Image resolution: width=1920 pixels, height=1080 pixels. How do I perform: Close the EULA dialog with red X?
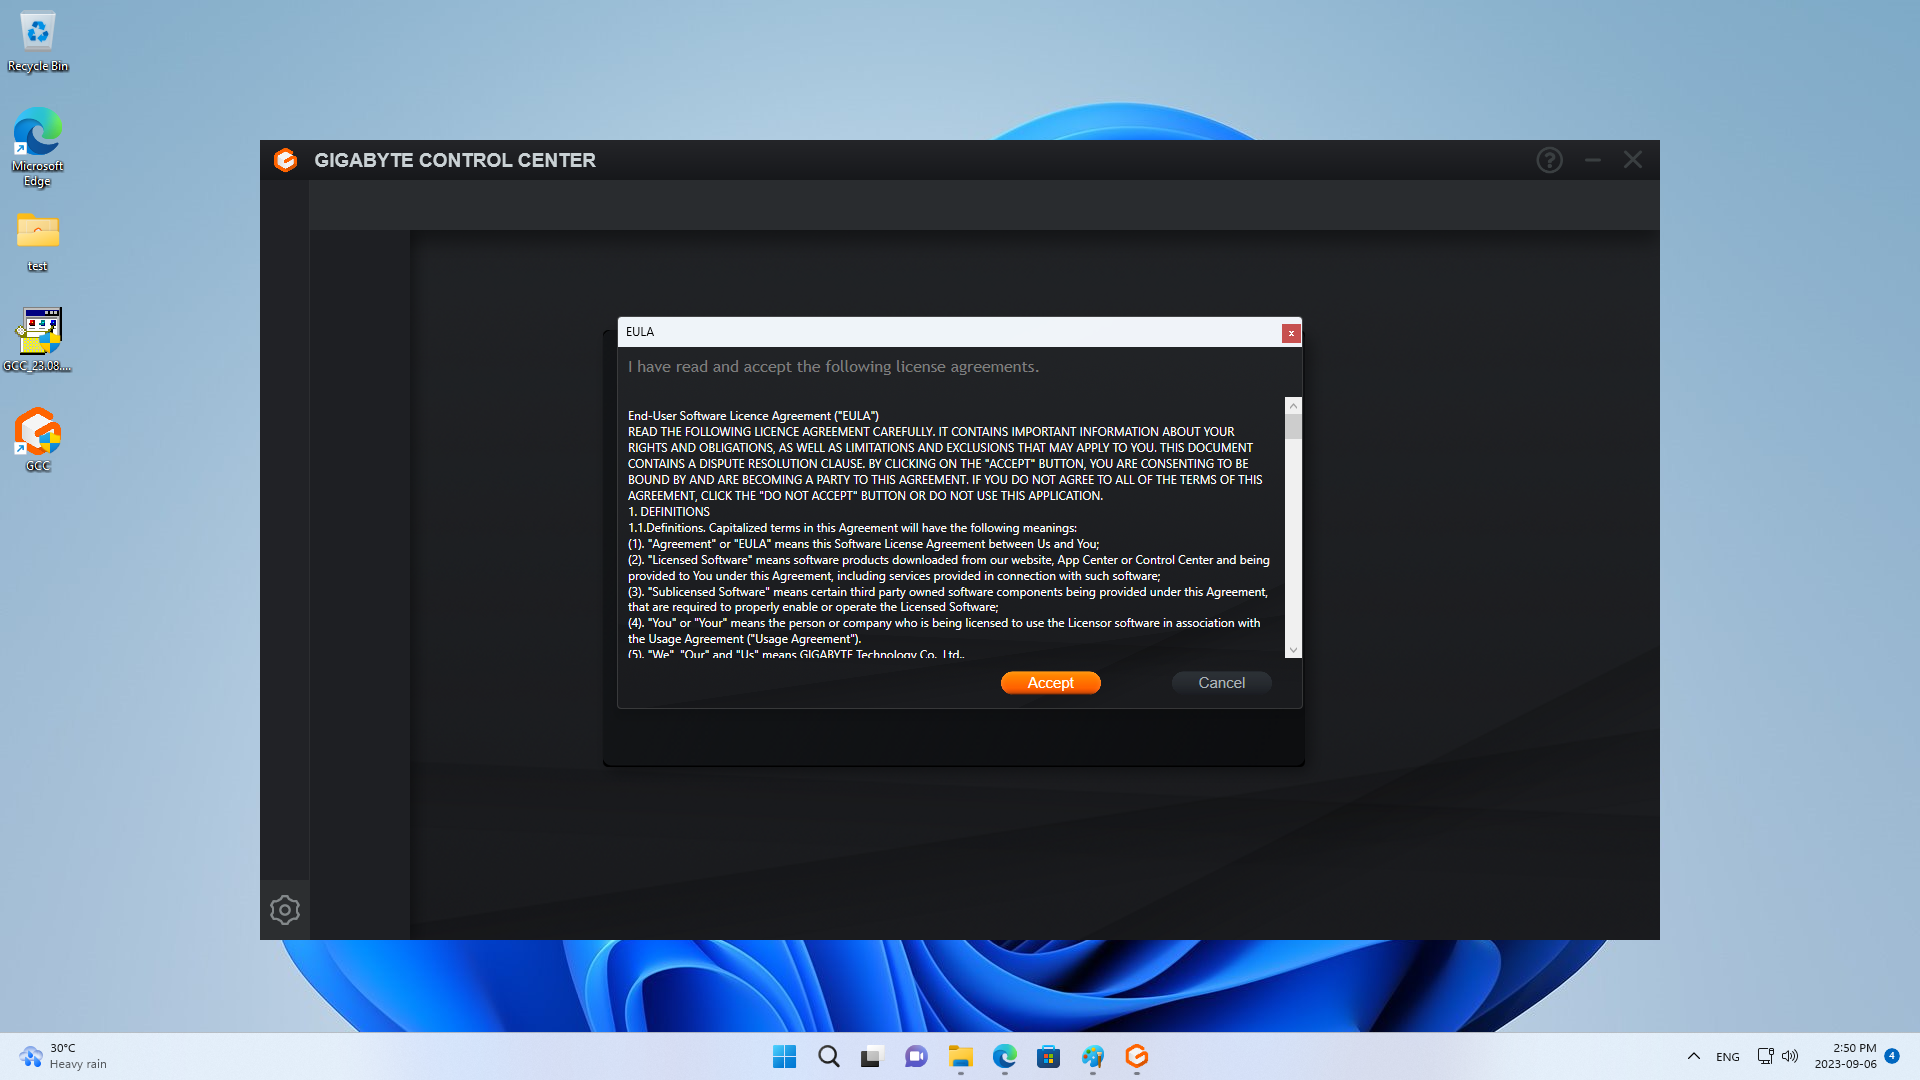[x=1291, y=333]
